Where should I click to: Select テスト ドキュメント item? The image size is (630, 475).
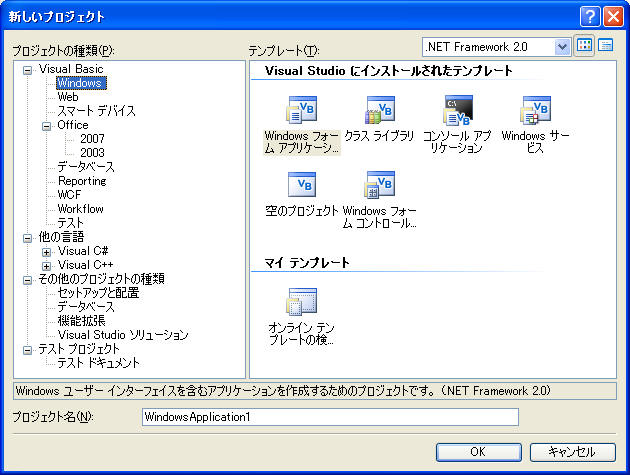[x=98, y=363]
